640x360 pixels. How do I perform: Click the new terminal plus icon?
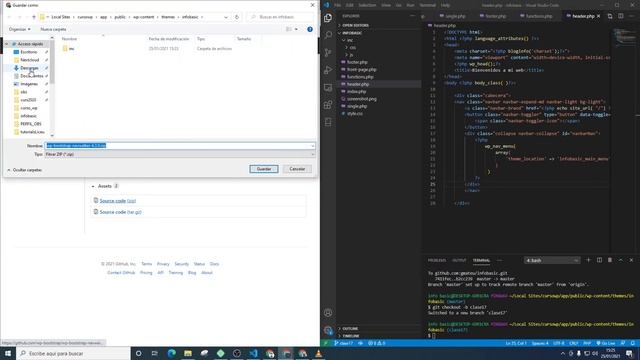588,260
